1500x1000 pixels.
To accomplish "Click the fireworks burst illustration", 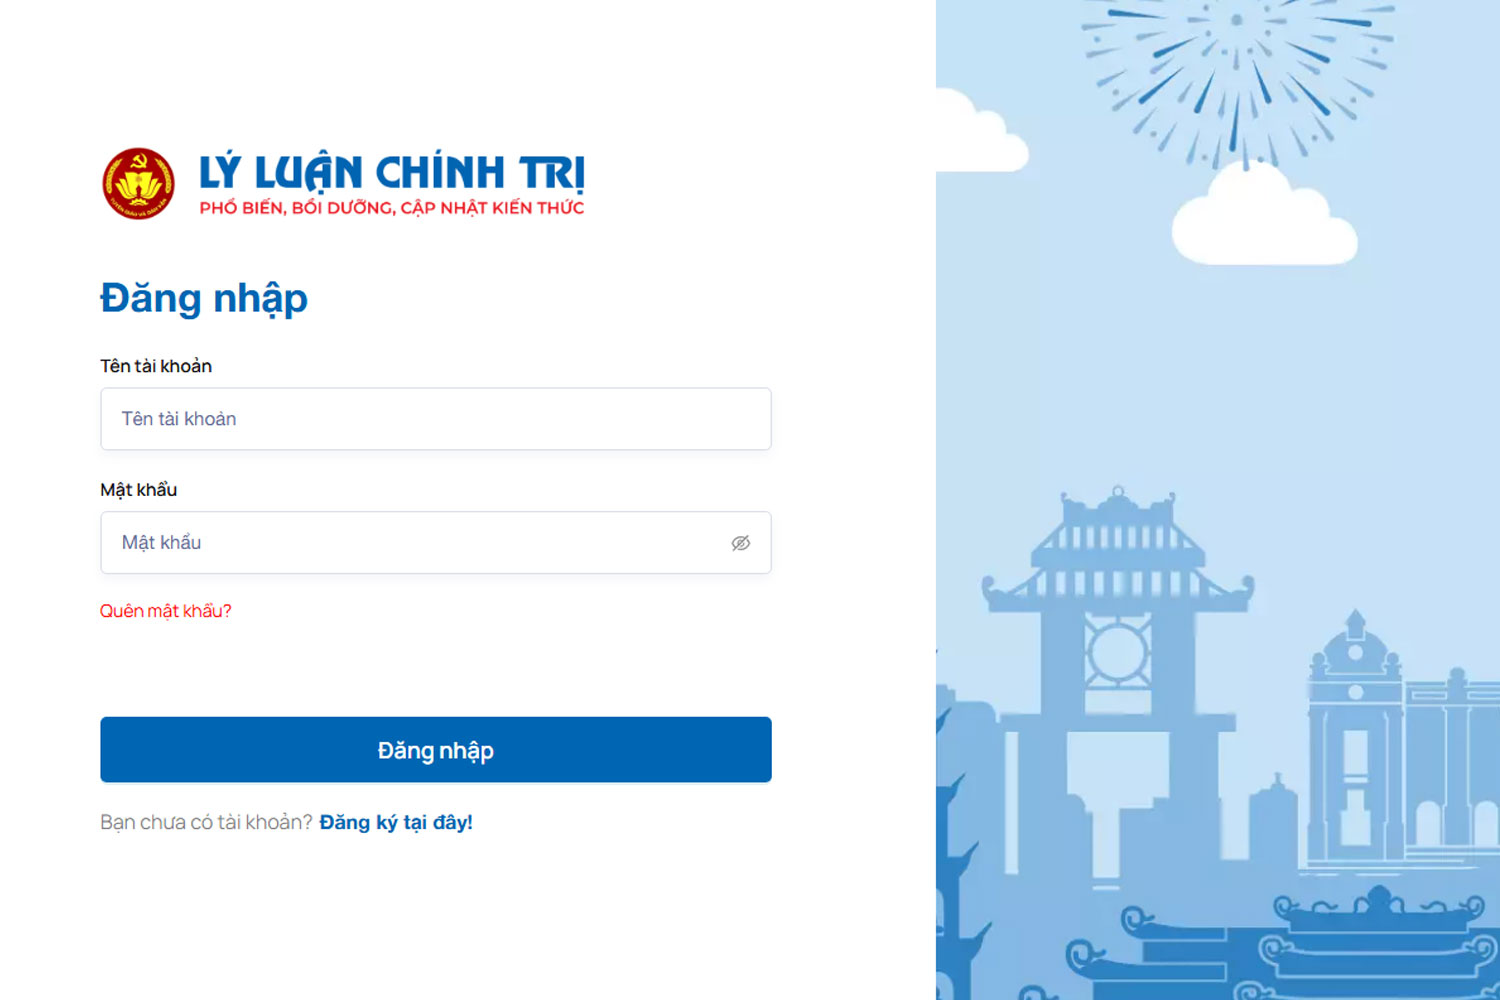I will pos(1238,75).
